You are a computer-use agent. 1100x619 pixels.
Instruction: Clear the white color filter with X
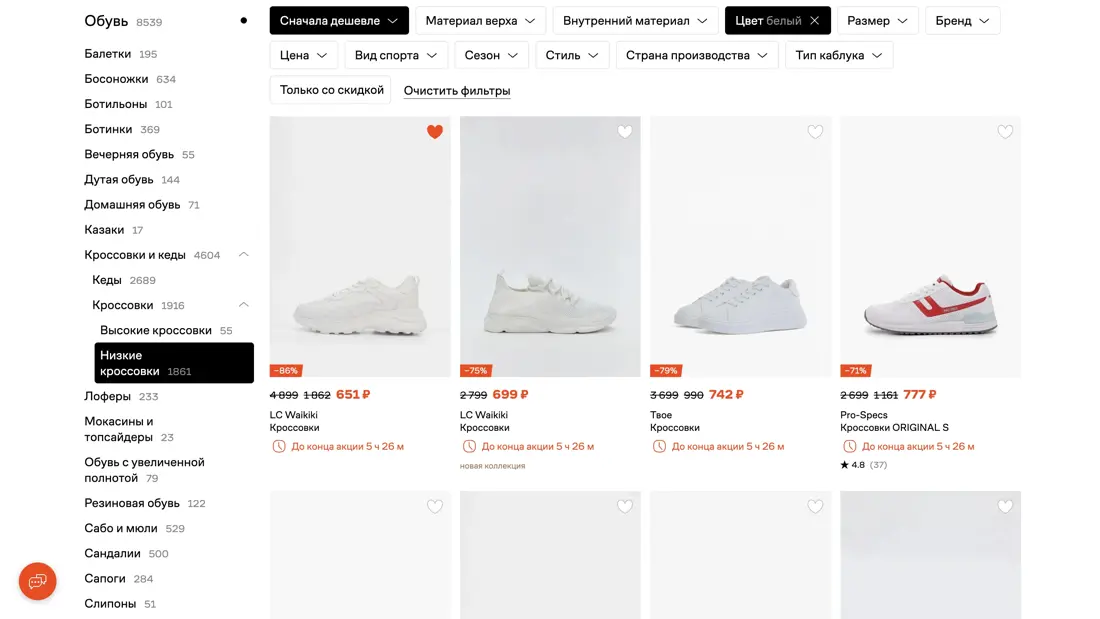(815, 21)
